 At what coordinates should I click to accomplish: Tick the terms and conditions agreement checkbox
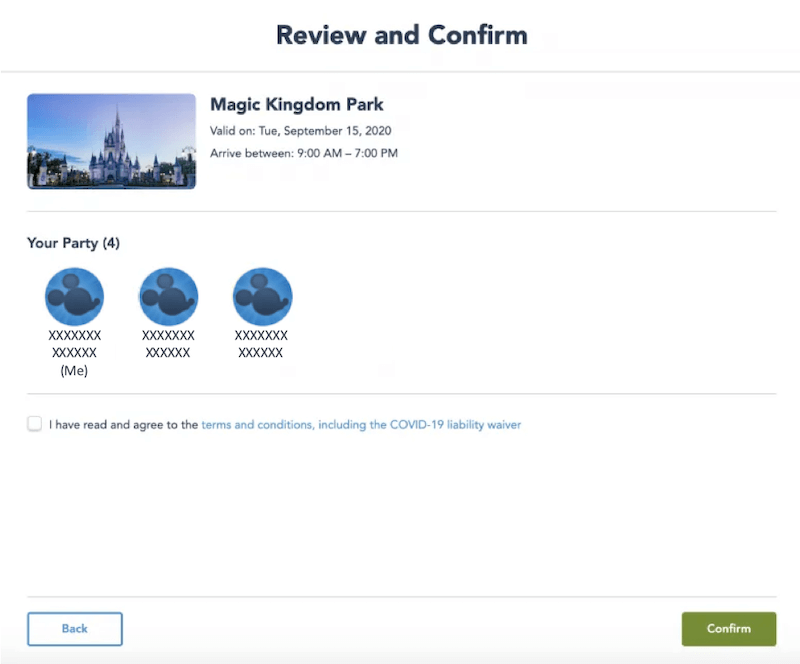click(x=35, y=424)
